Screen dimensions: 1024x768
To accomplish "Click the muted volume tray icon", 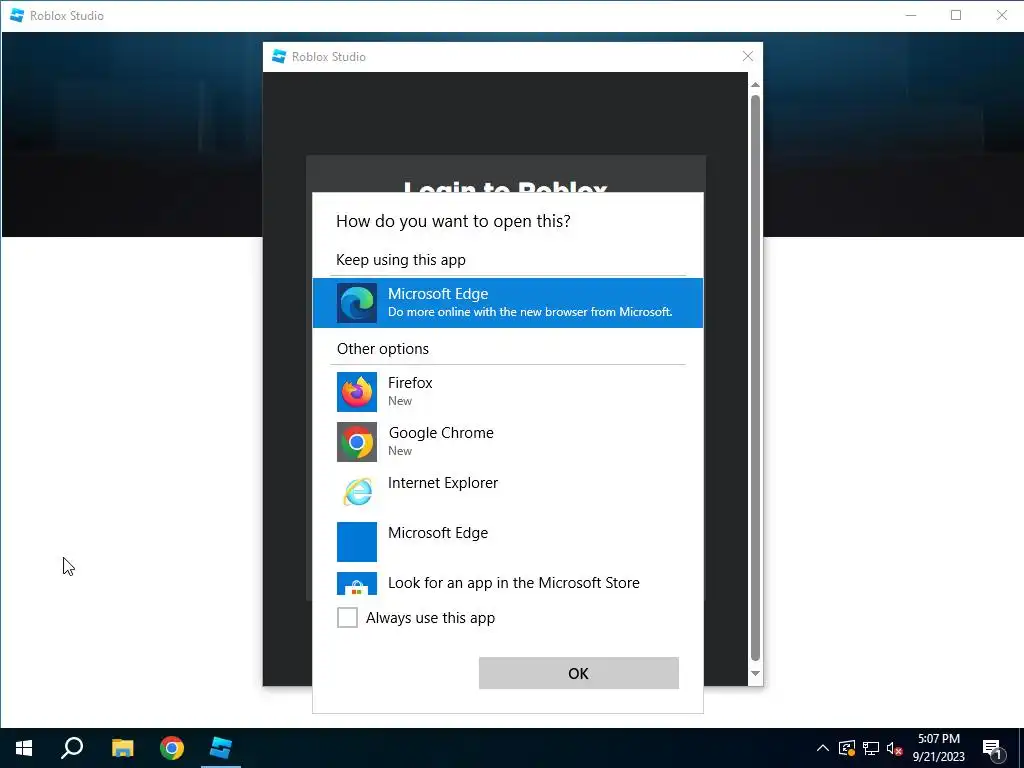I will coord(894,748).
